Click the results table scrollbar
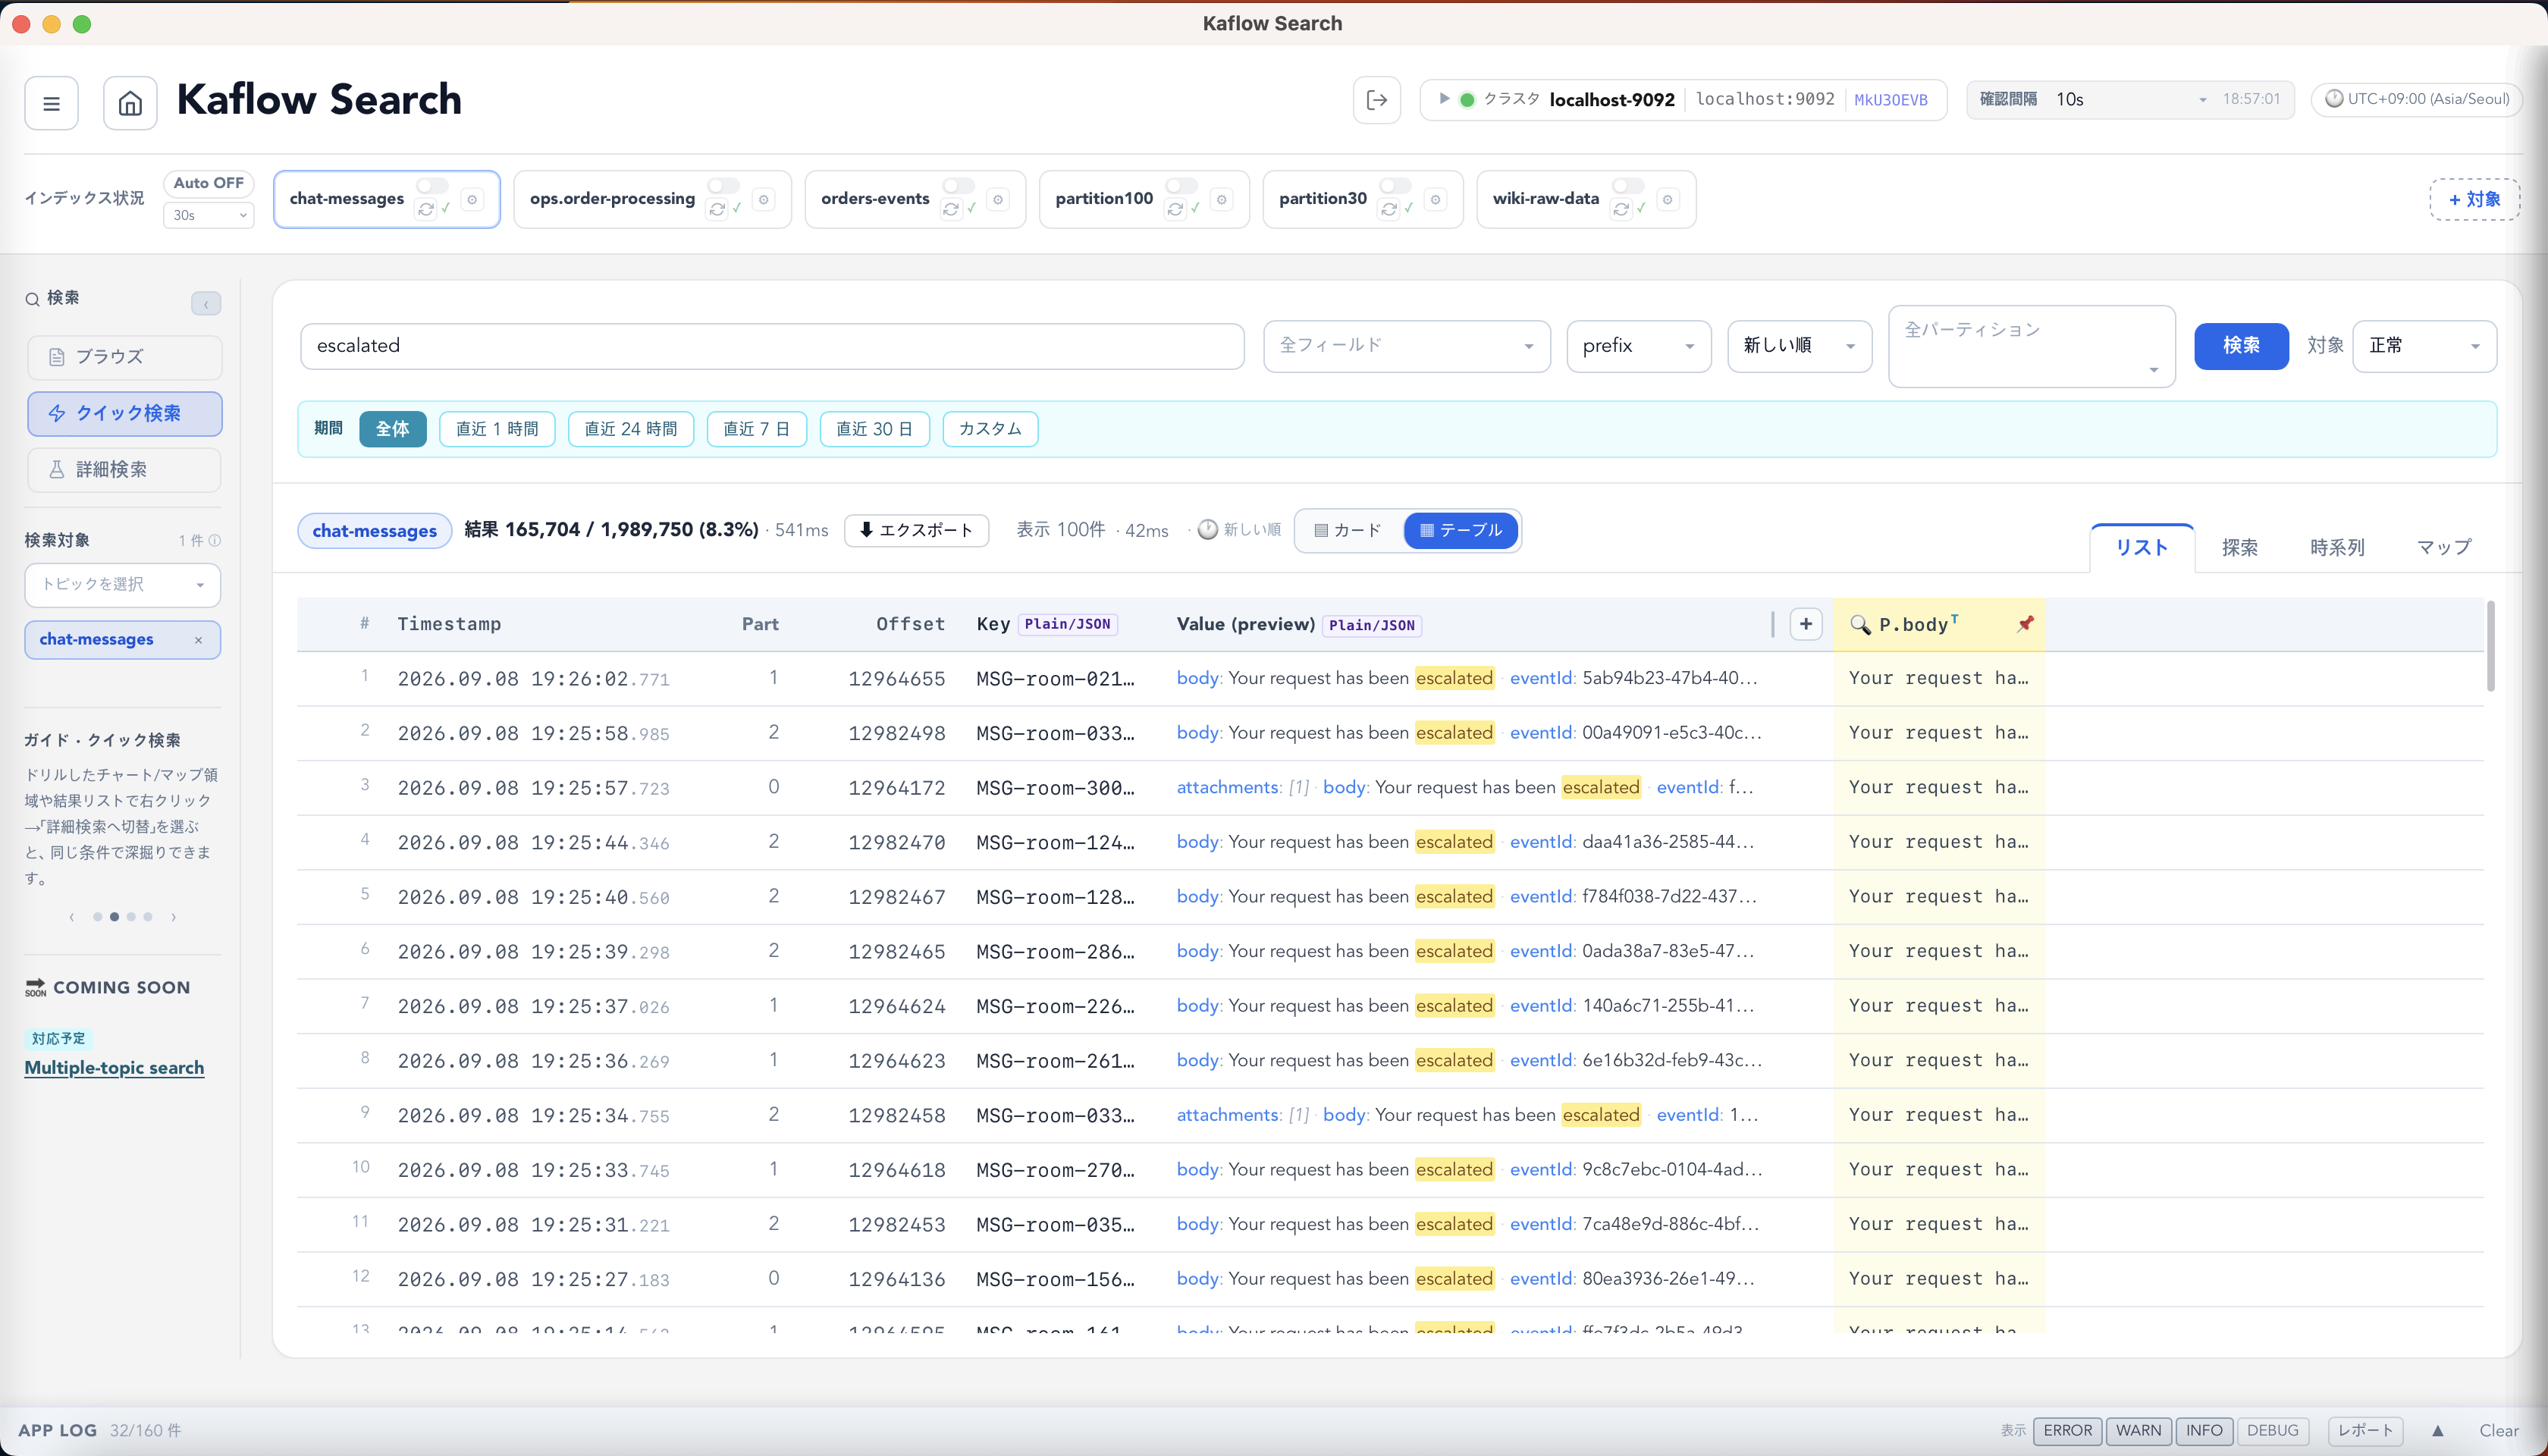The image size is (2548, 1456). (x=2490, y=645)
